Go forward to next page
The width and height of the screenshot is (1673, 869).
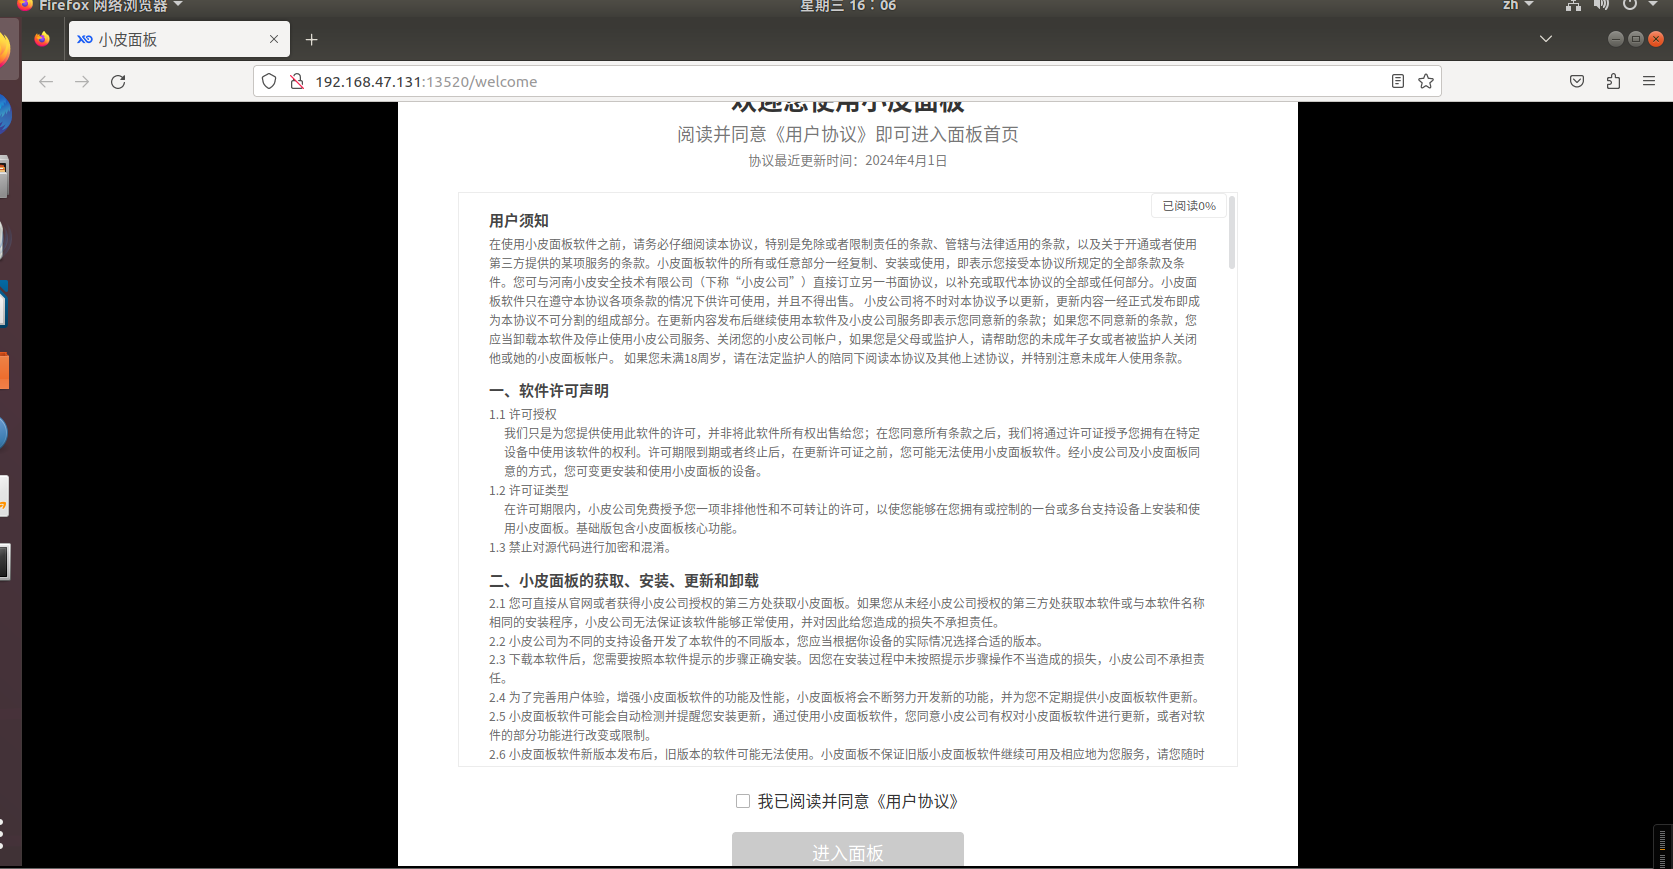tap(82, 82)
